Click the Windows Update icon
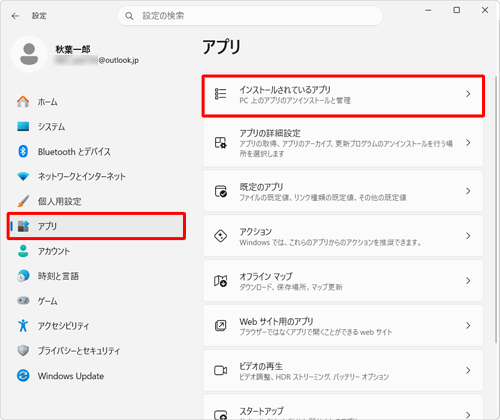500x420 pixels. (23, 376)
